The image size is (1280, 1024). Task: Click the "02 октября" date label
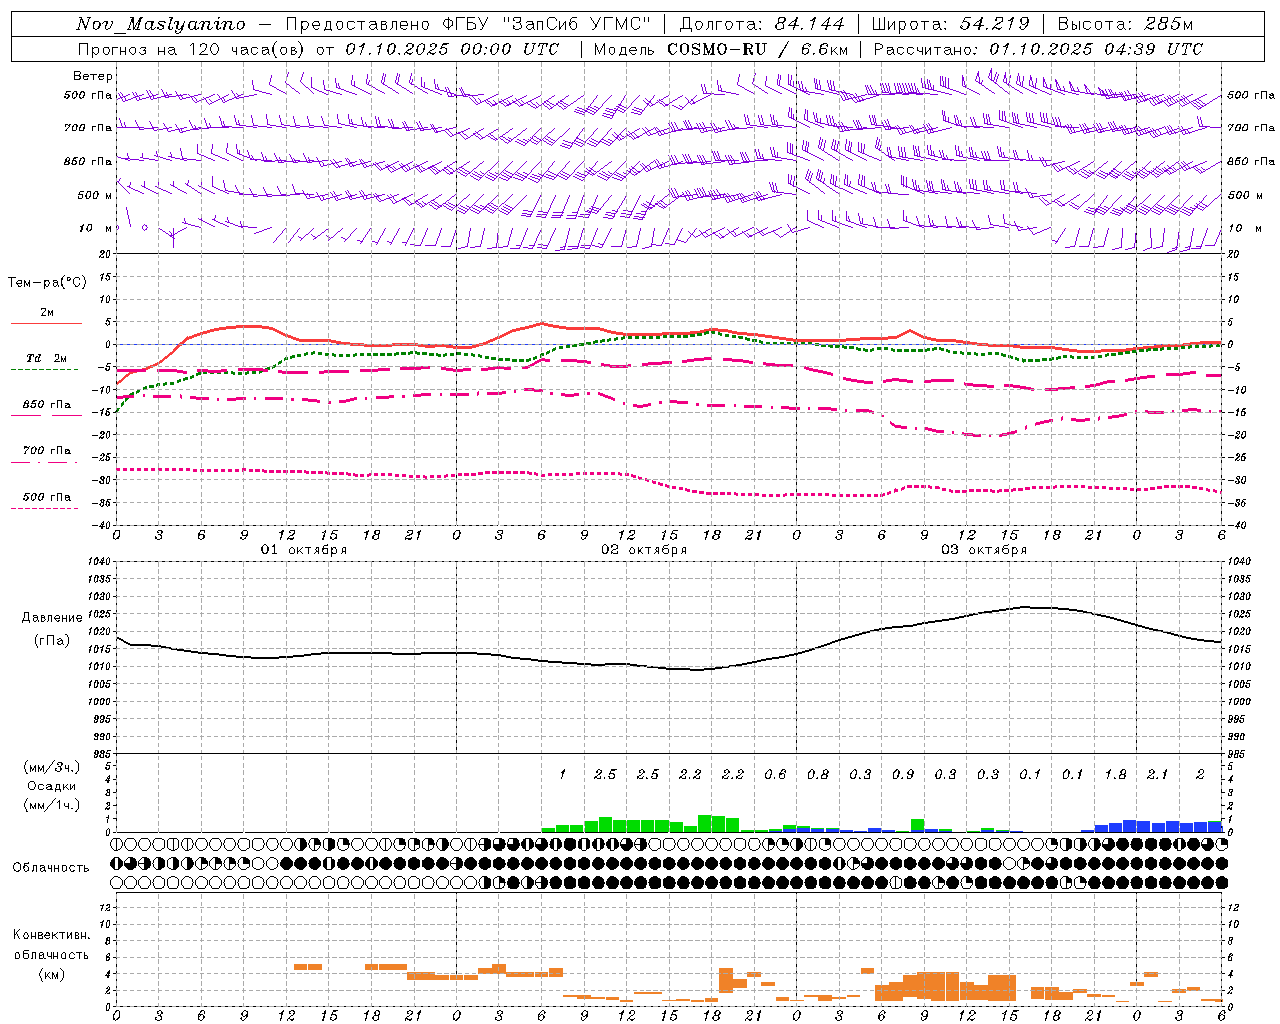(644, 550)
